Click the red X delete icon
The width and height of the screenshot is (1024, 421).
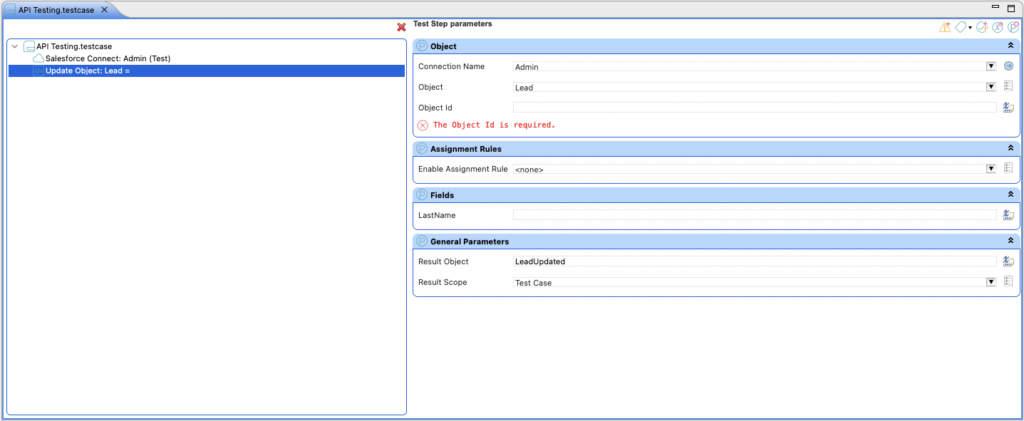[x=402, y=27]
